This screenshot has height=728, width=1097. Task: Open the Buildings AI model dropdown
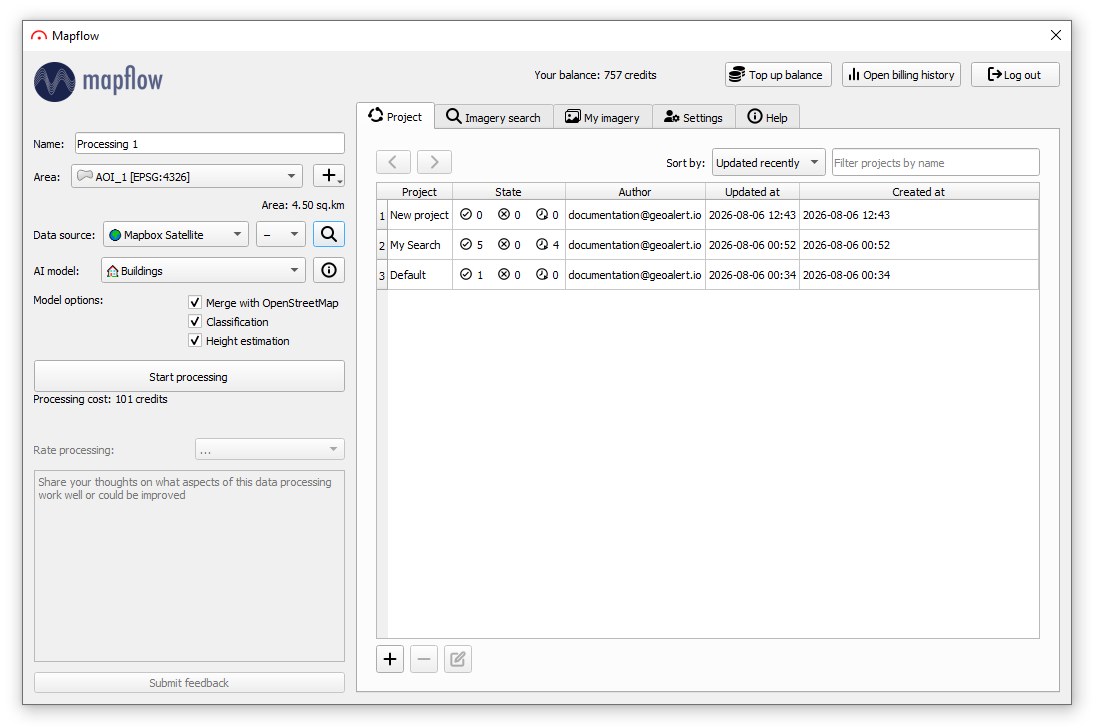tap(203, 271)
